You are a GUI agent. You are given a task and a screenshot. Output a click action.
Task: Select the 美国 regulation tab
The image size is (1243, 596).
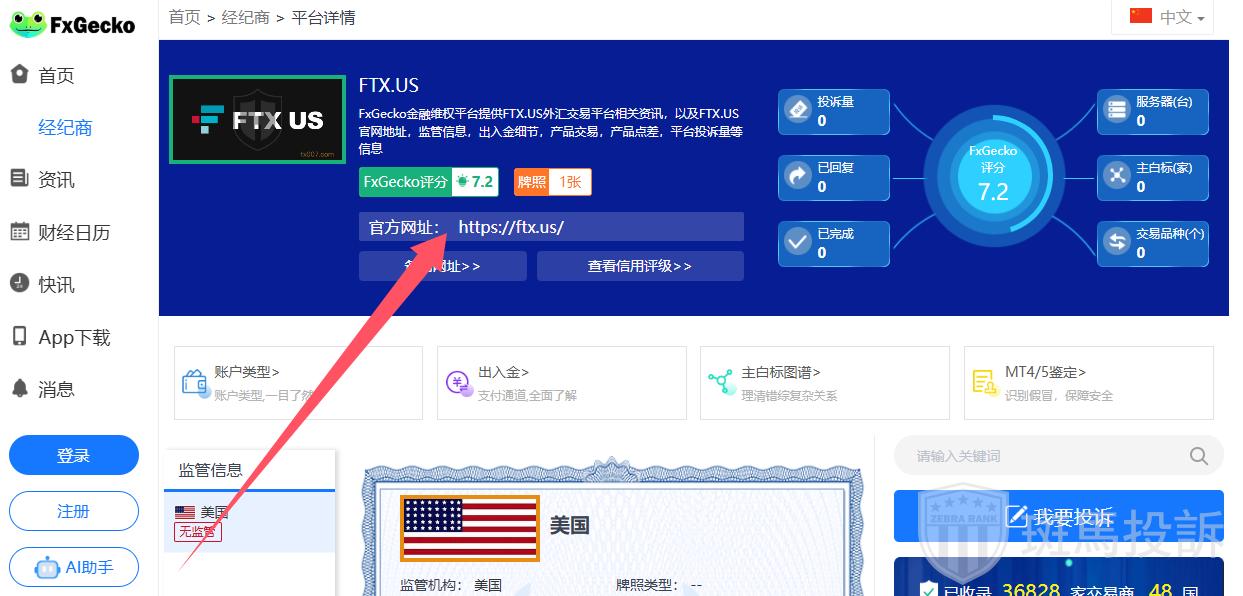[250, 521]
